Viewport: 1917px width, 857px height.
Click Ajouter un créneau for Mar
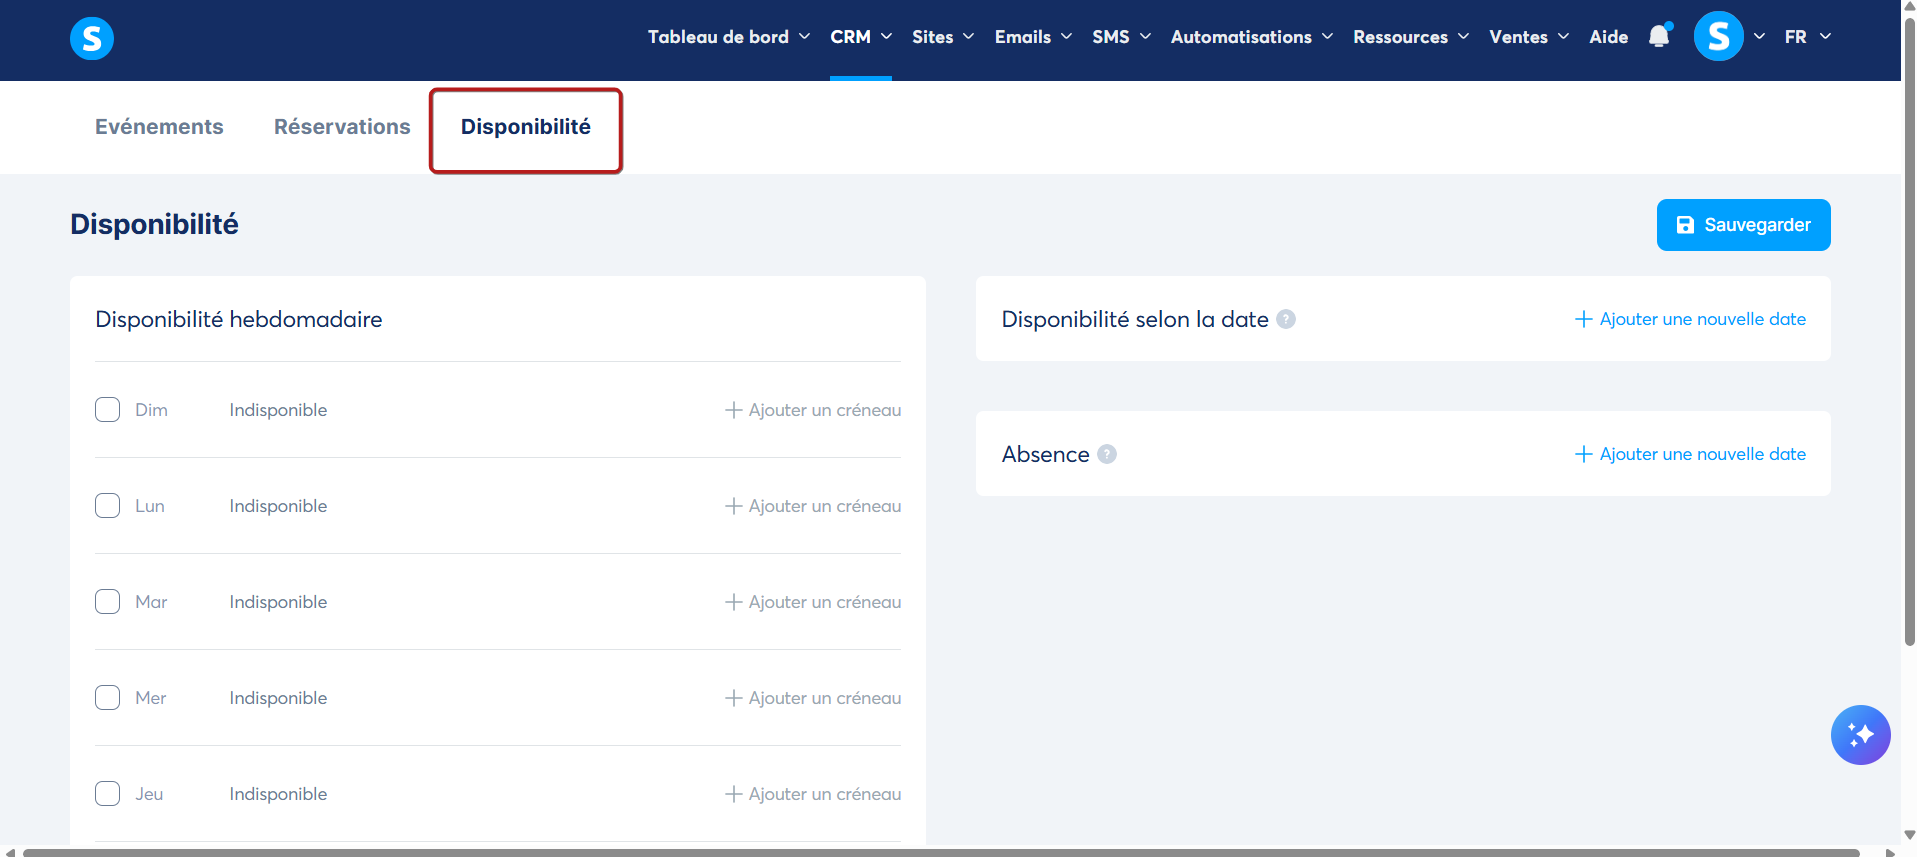pos(813,602)
